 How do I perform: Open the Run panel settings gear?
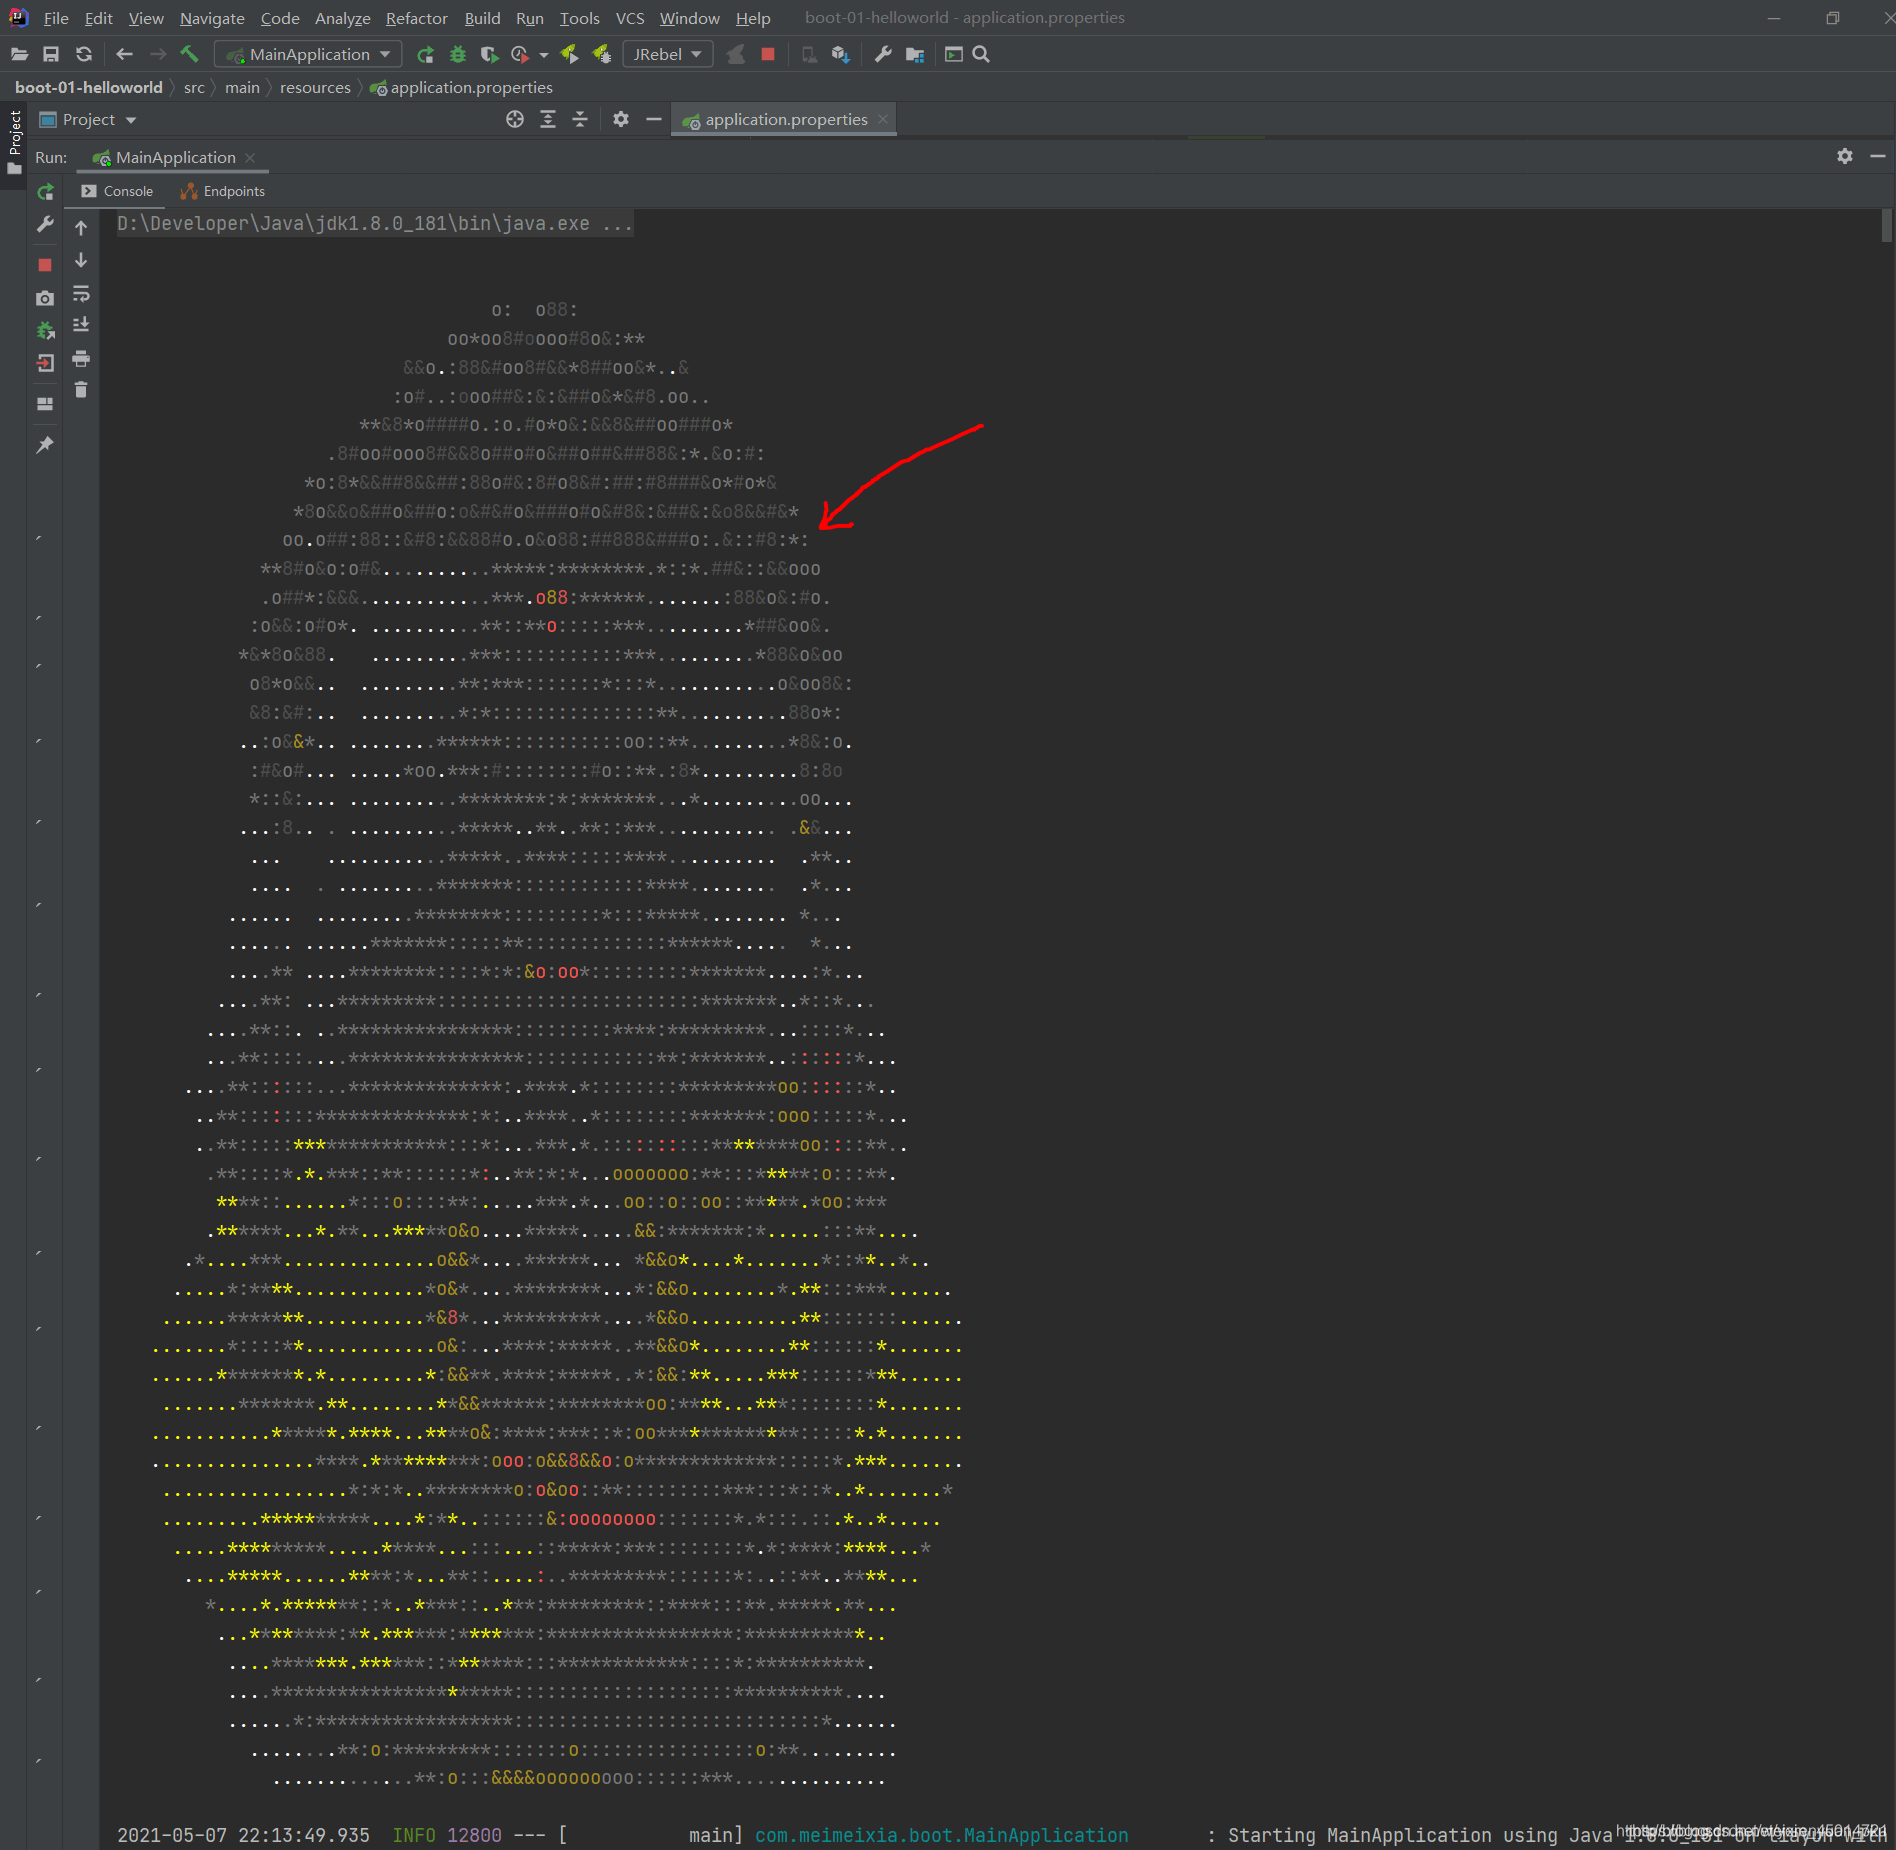[1845, 156]
